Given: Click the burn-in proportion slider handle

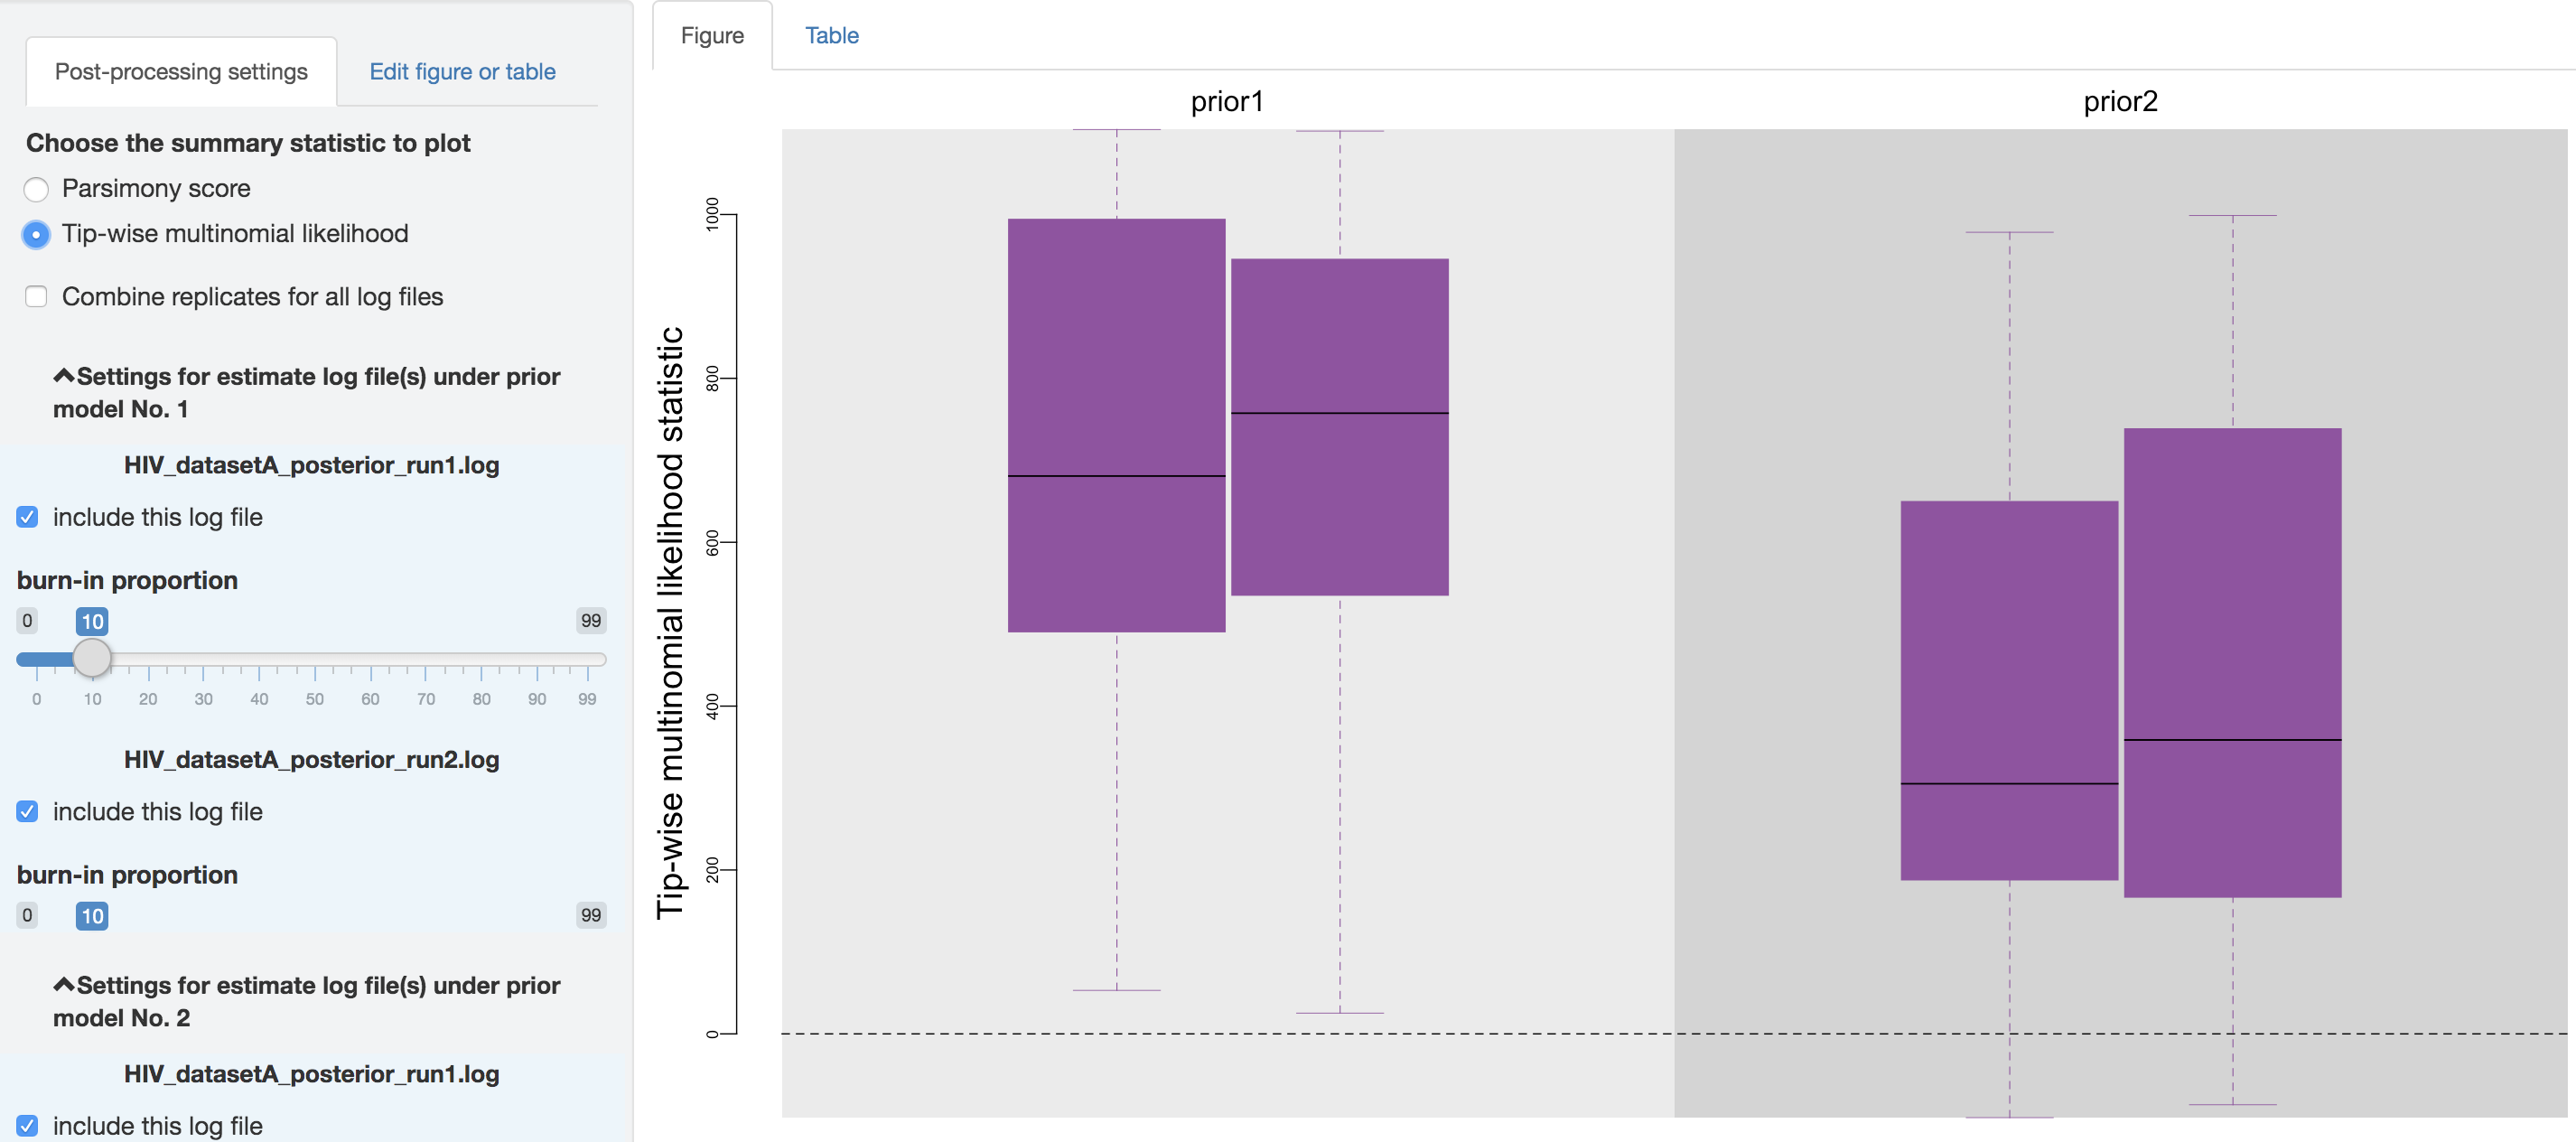Looking at the screenshot, I should coord(92,658).
